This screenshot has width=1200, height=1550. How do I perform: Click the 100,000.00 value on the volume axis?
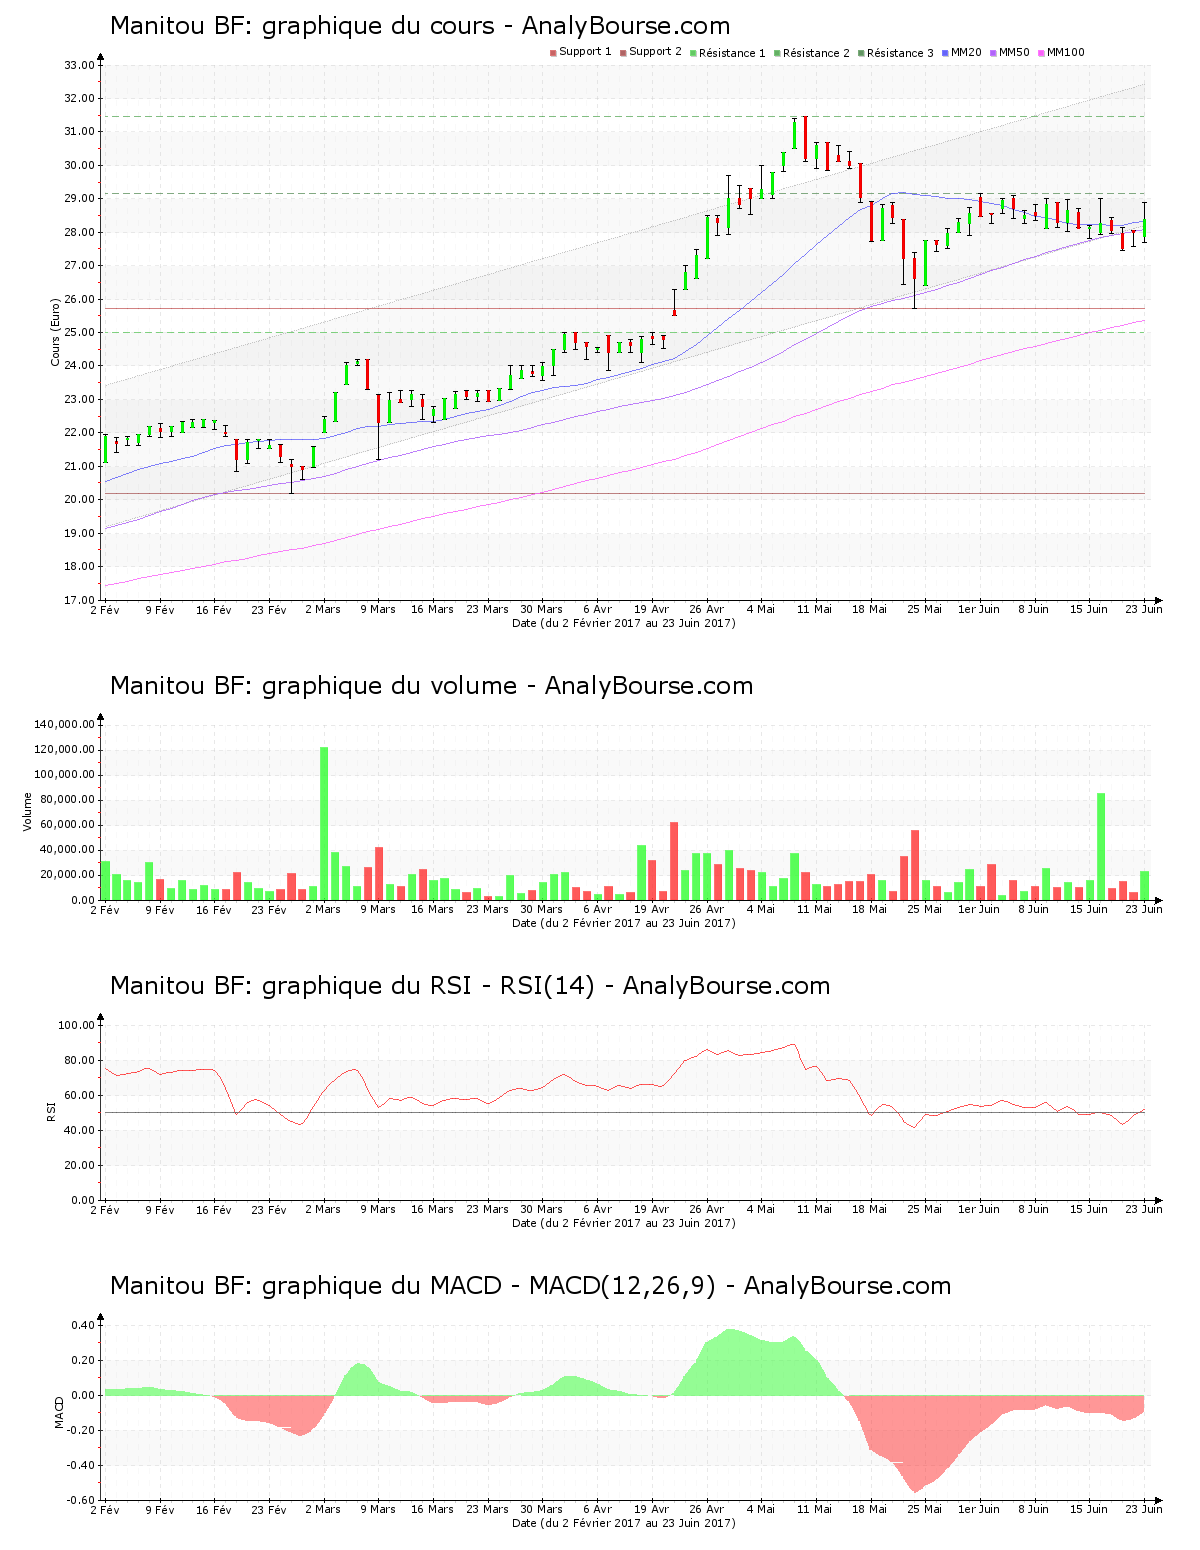point(64,774)
